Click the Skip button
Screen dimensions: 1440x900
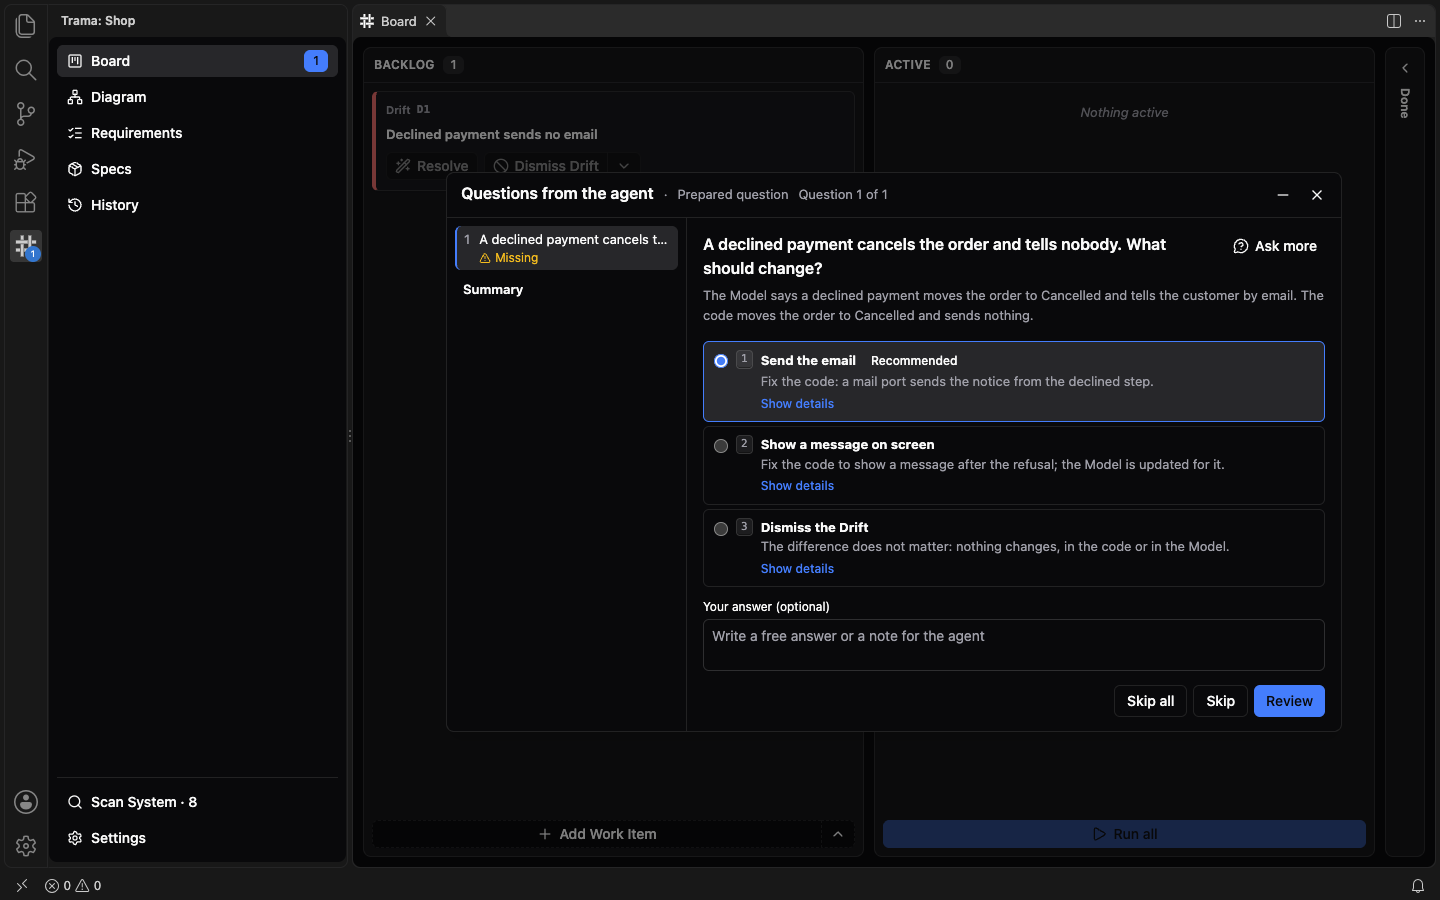pos(1220,701)
